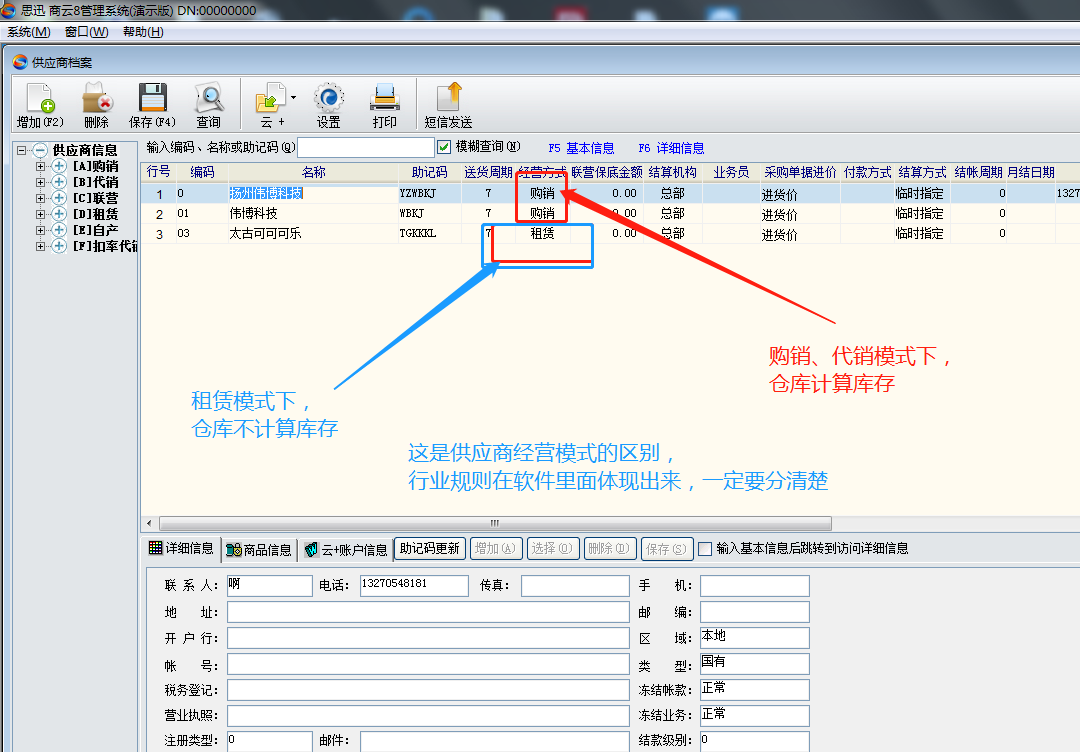Image resolution: width=1080 pixels, height=752 pixels.
Task: Click the 助记码更新 button
Action: [x=429, y=548]
